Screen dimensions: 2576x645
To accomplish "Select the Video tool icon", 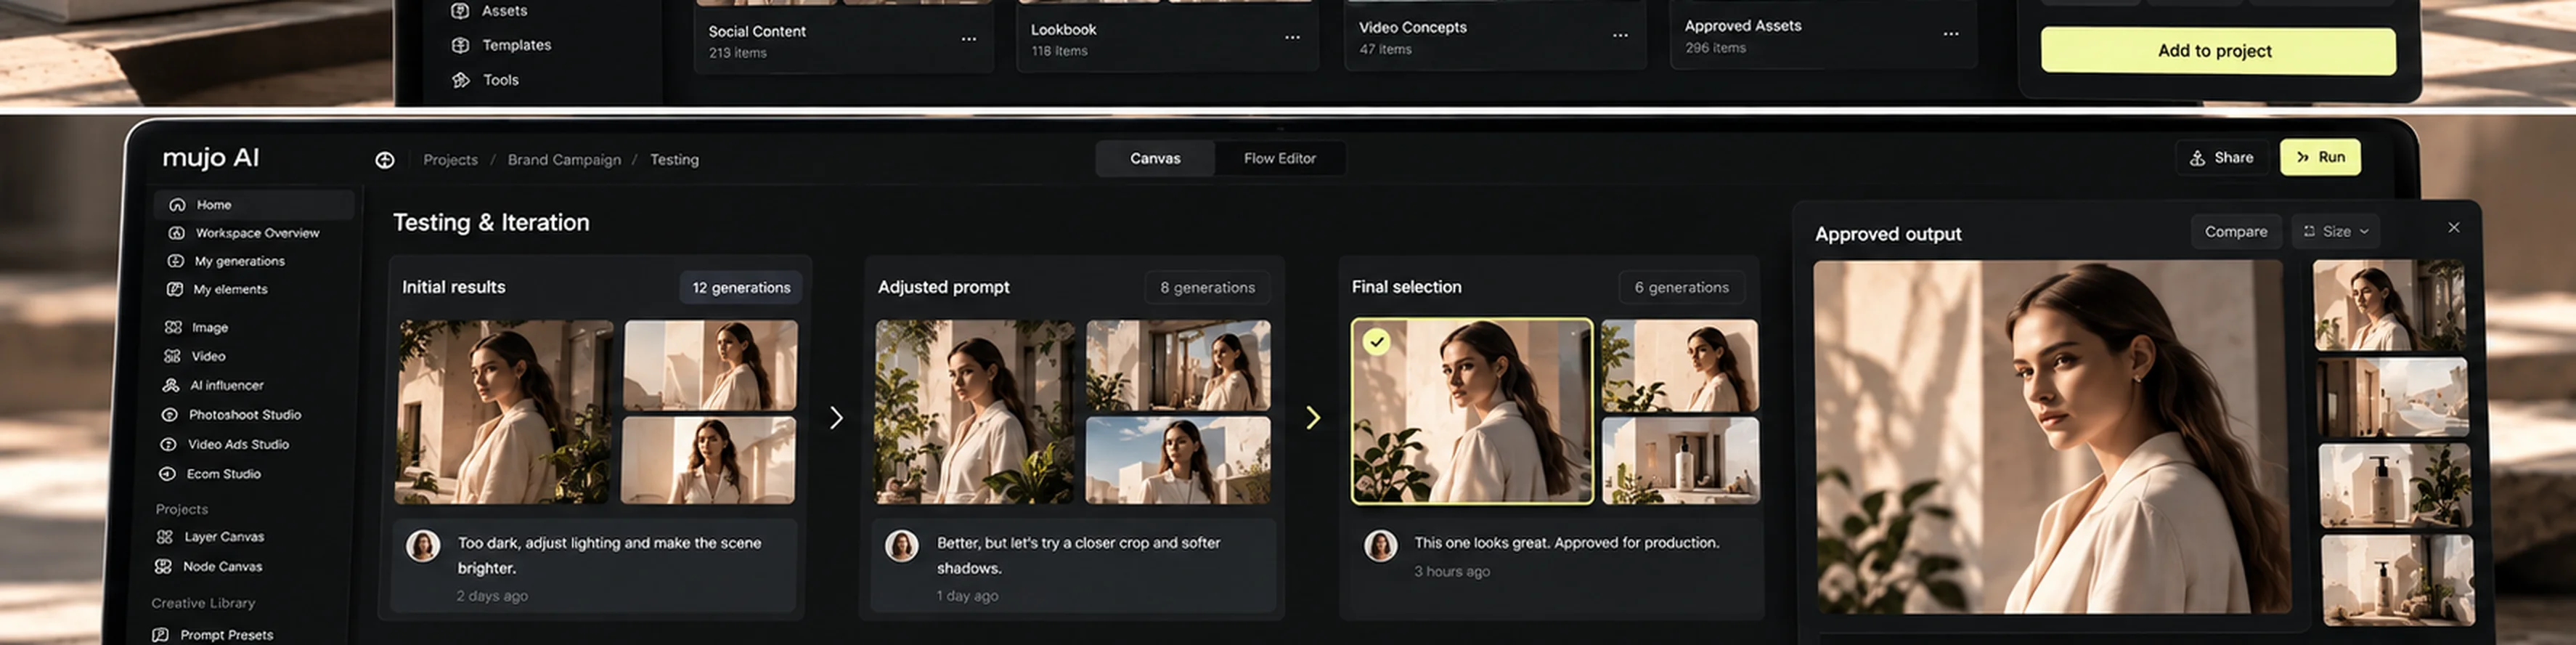I will 172,356.
